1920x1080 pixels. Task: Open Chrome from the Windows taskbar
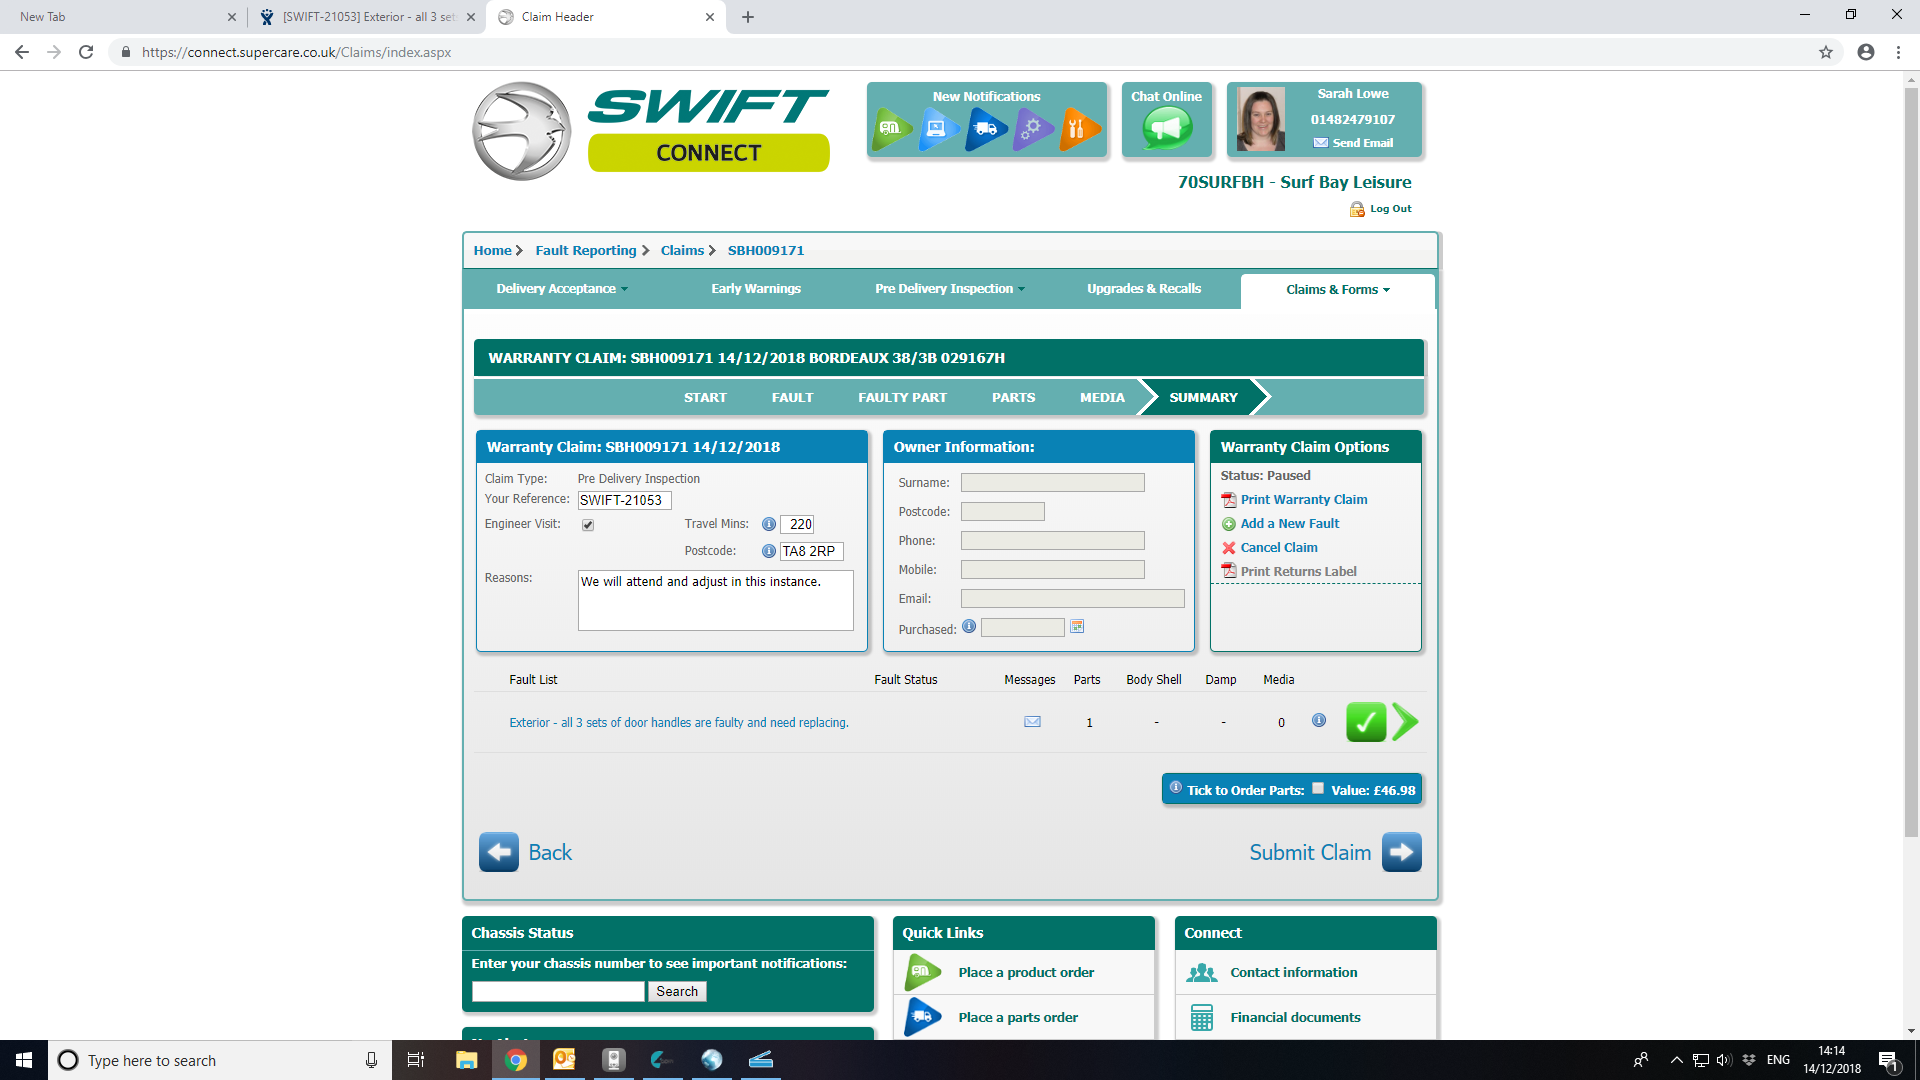[x=516, y=1060]
